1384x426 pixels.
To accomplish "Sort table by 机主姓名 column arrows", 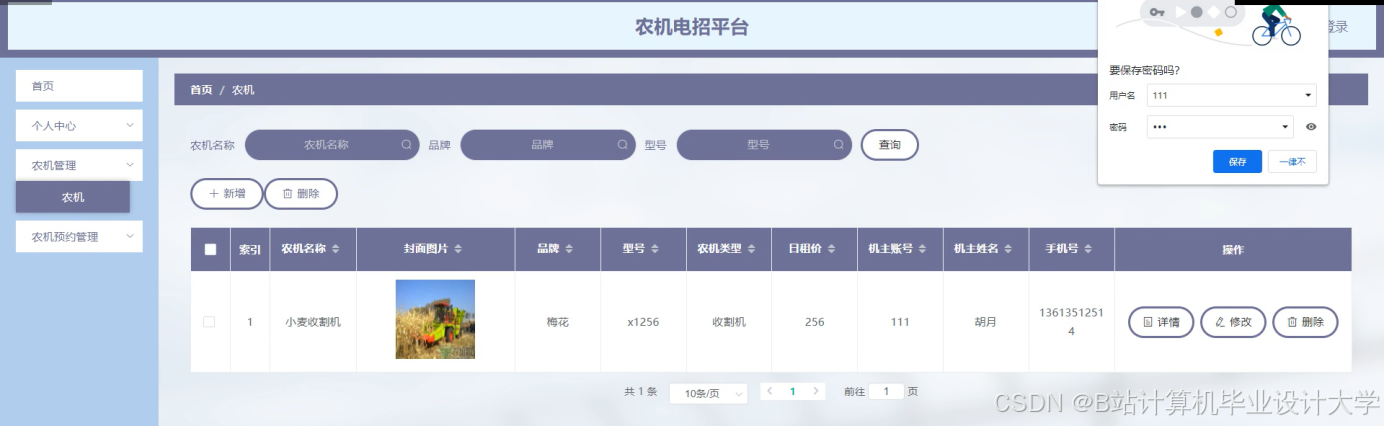I will 1009,249.
